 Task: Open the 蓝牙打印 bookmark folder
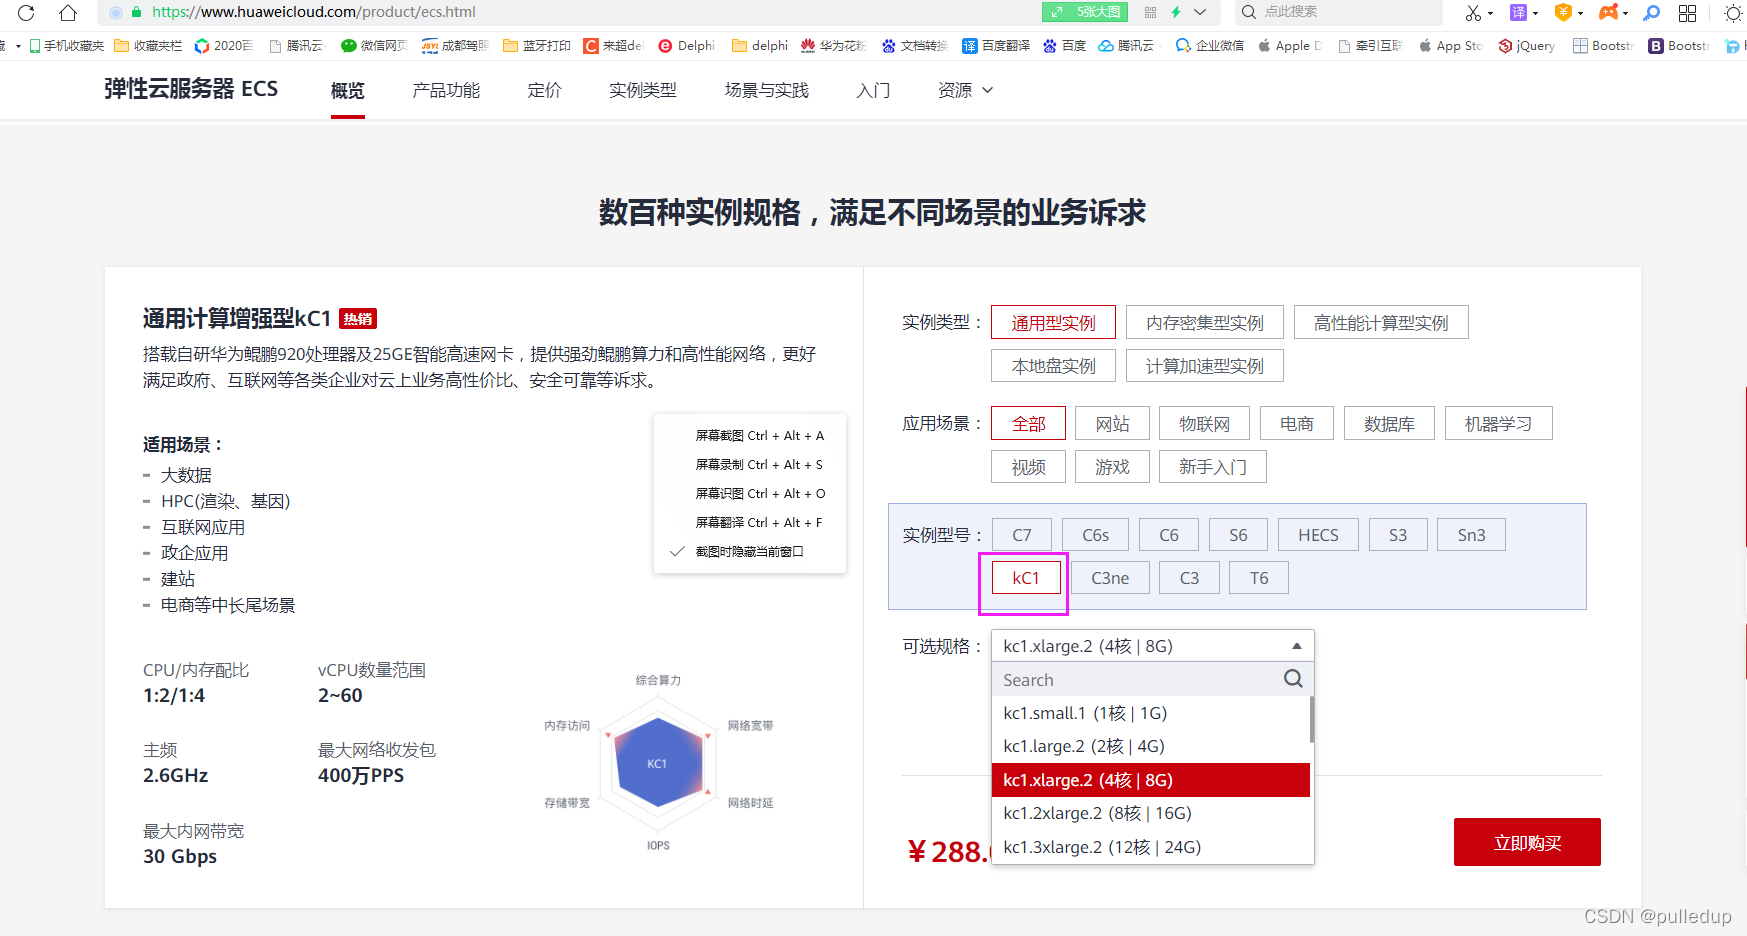click(x=537, y=46)
